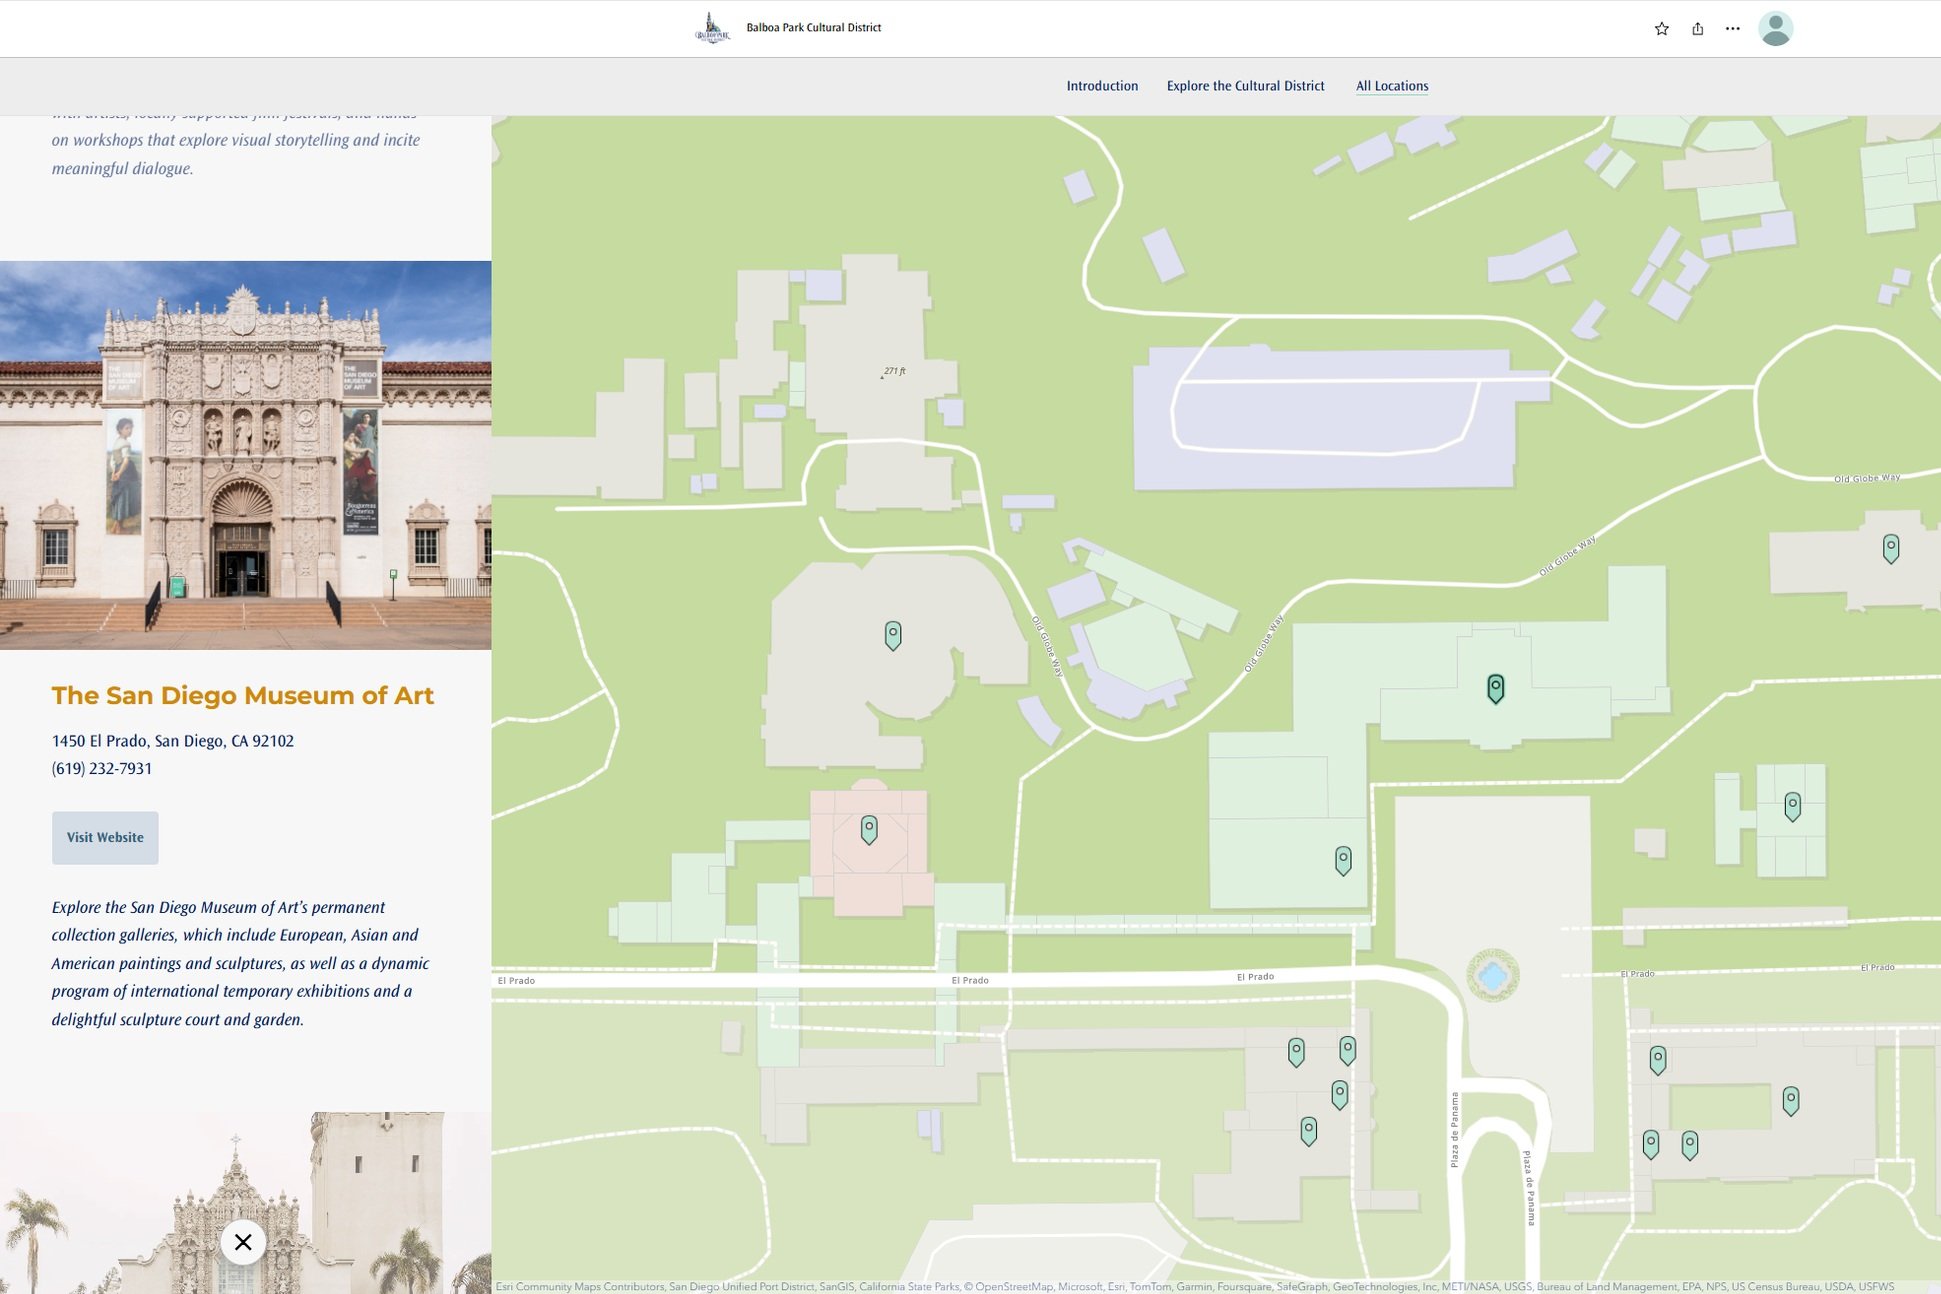The image size is (1941, 1294).
Task: Click the fountain in Plaza de Panama
Action: 1492,976
